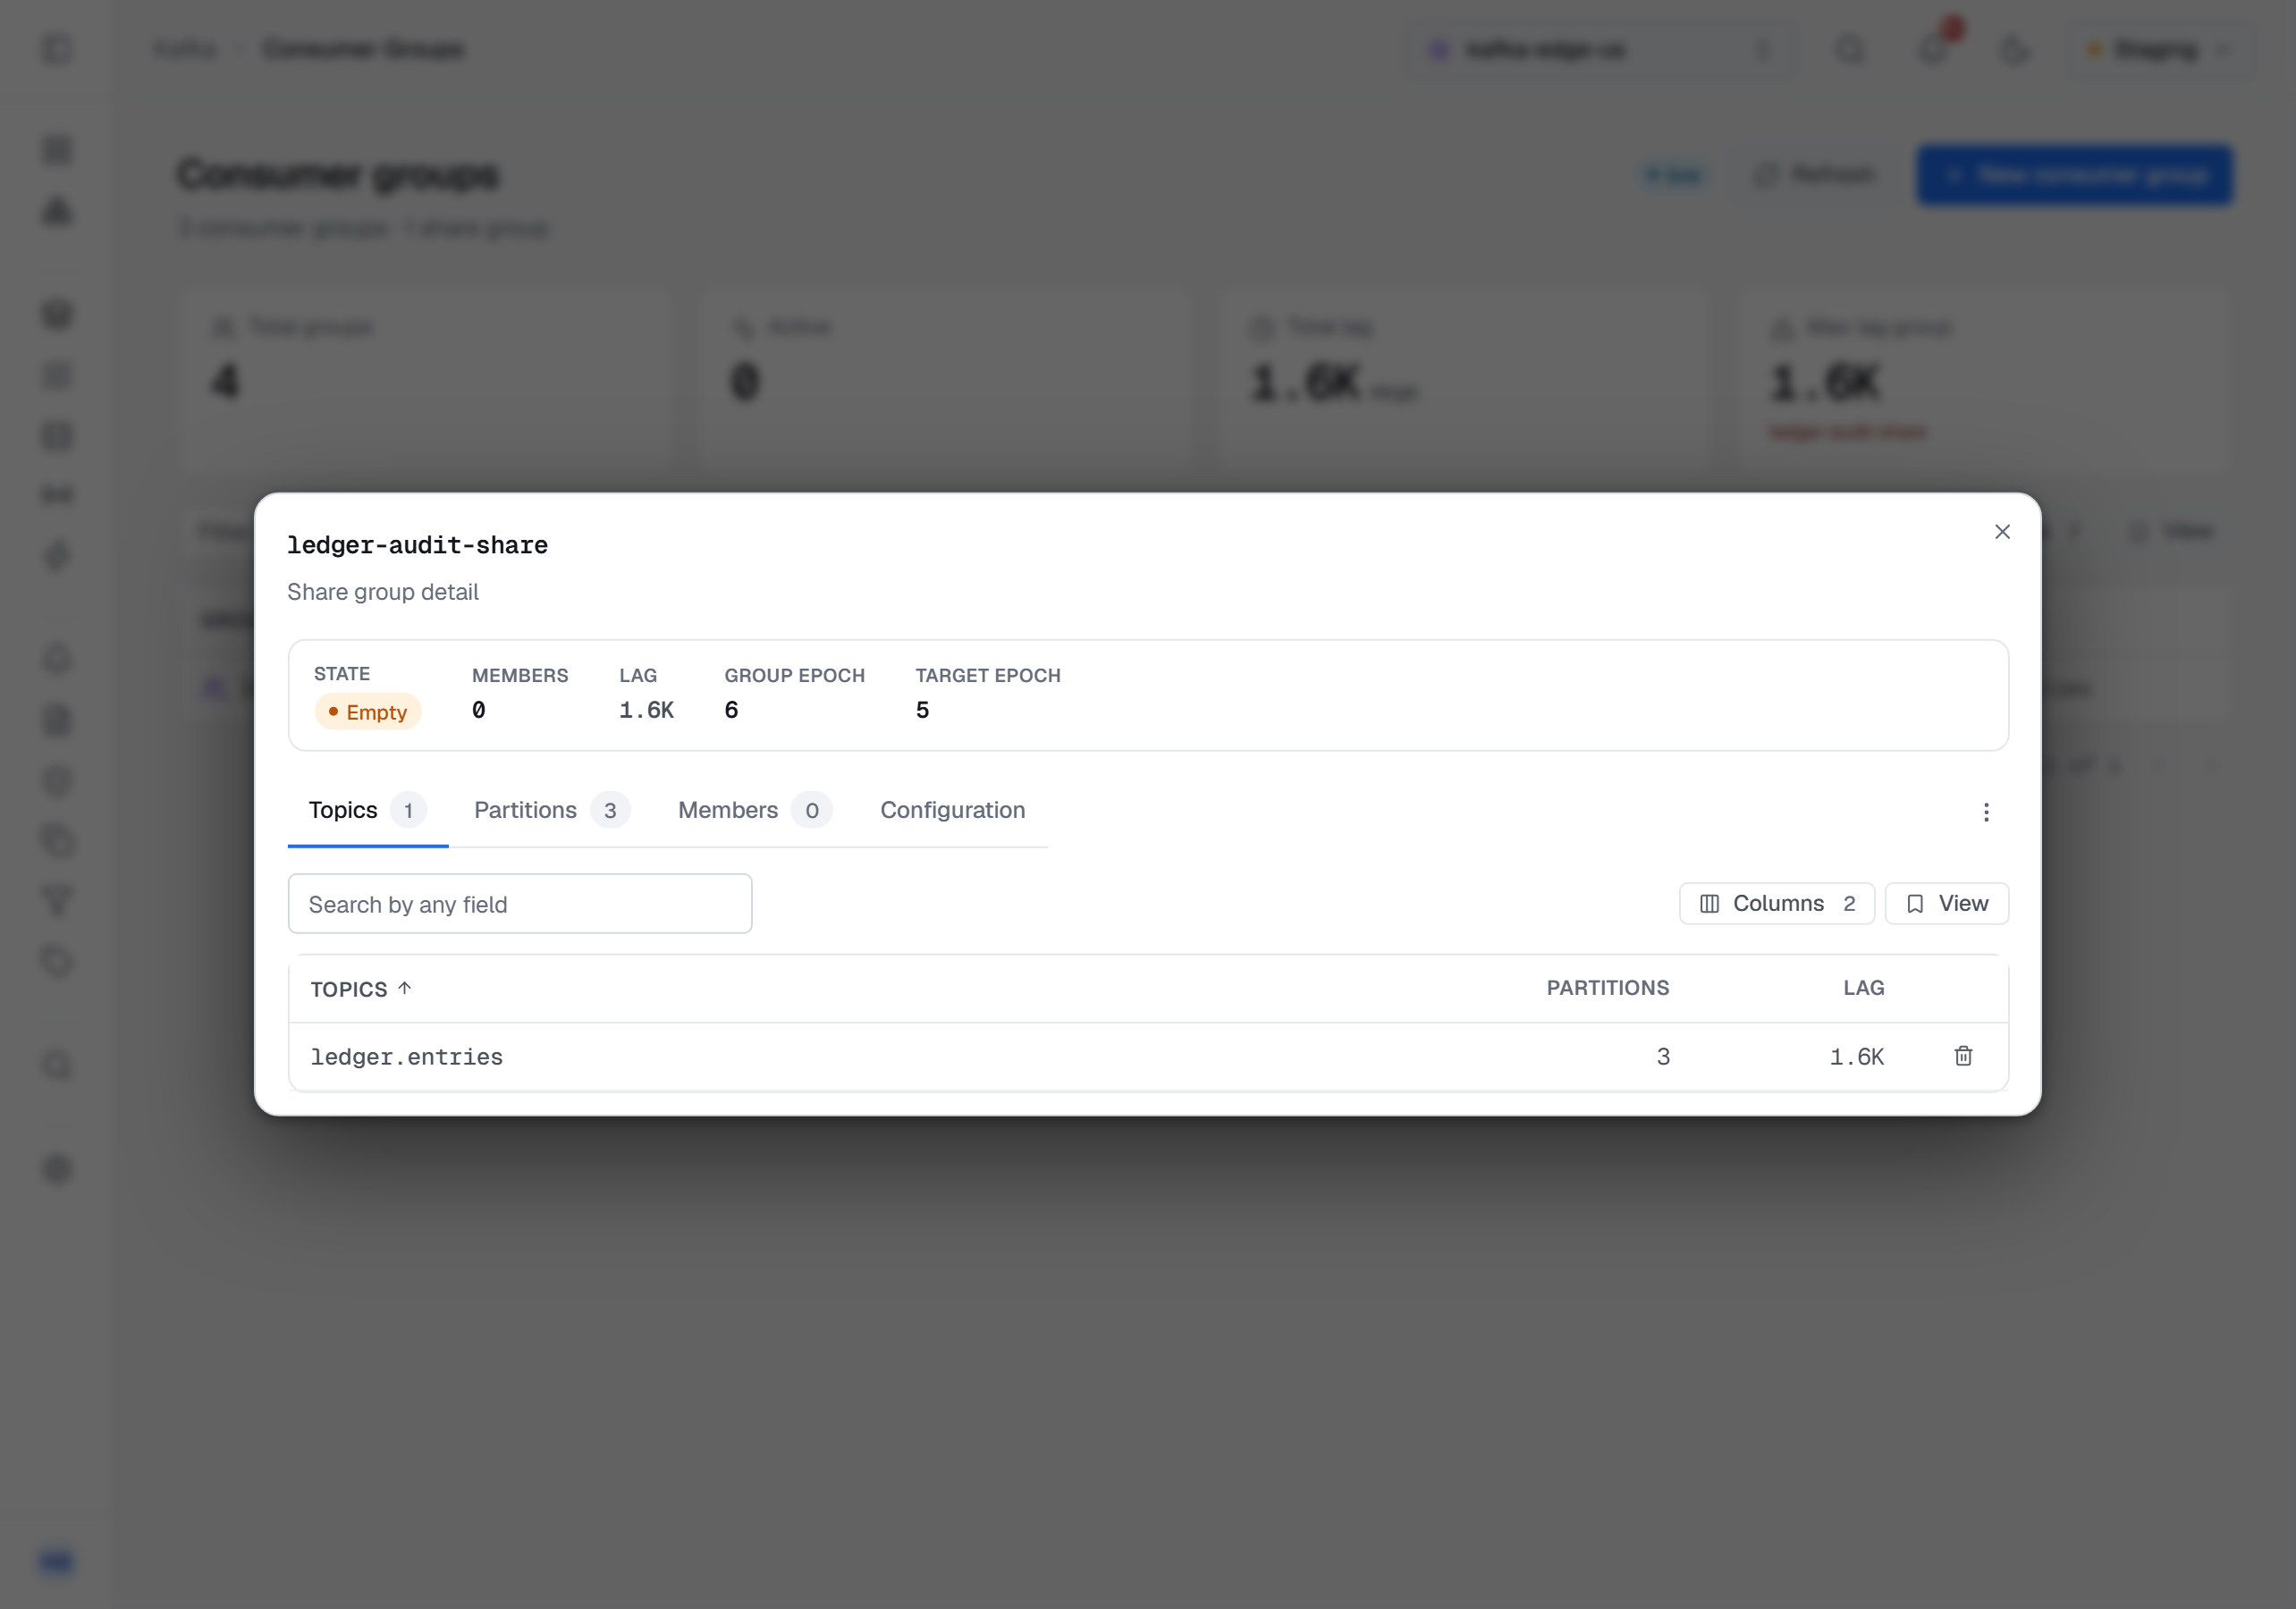Toggle the dark mode moon icon
Image resolution: width=2296 pixels, height=1609 pixels.
pyautogui.click(x=2014, y=49)
